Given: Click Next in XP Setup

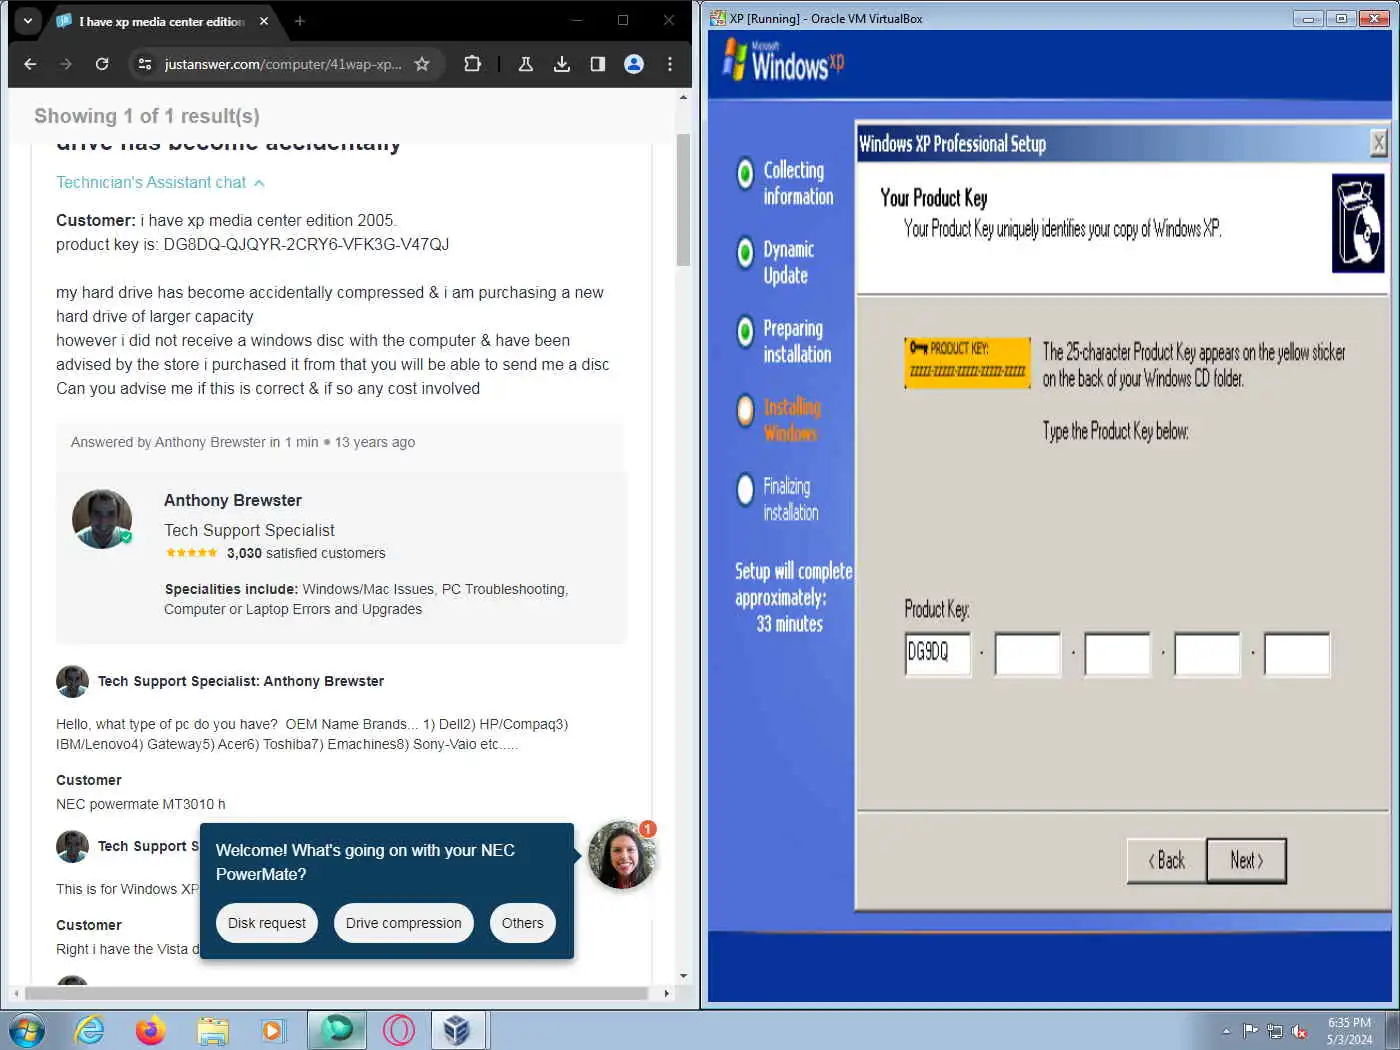Looking at the screenshot, I should [x=1246, y=860].
